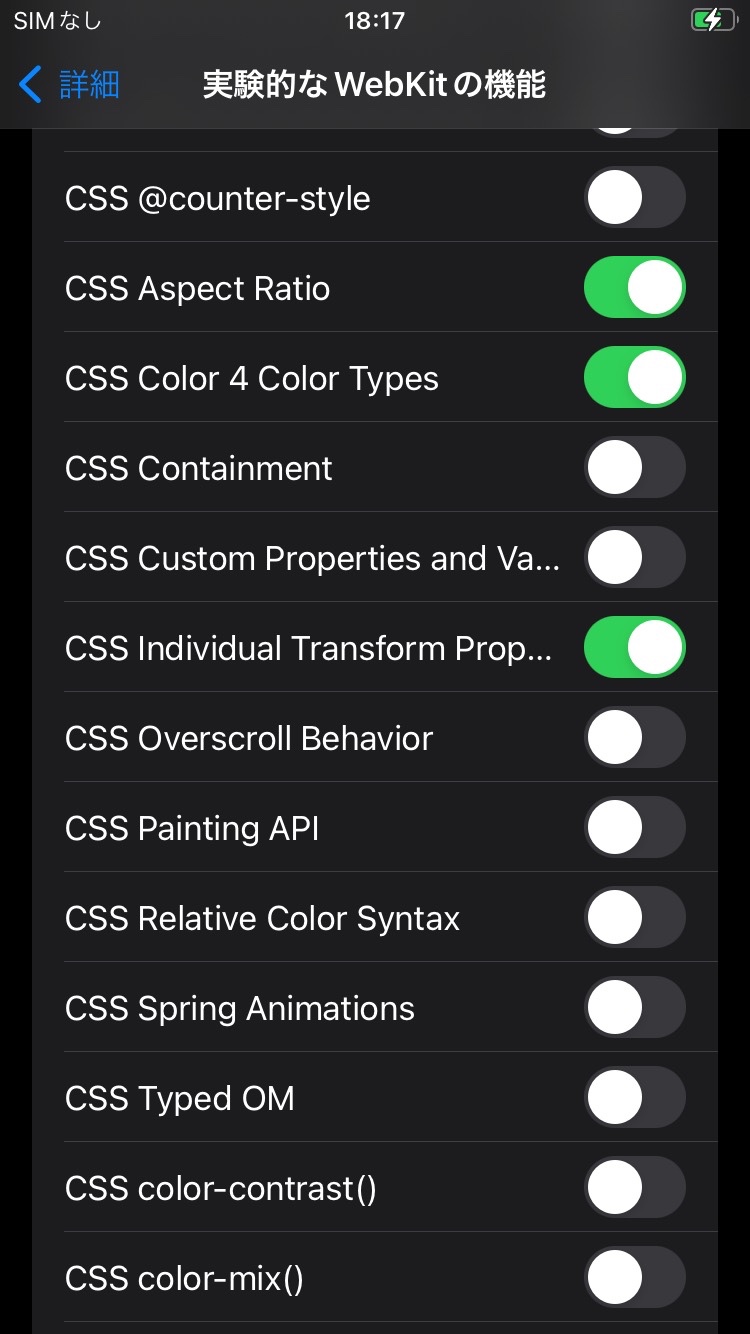Viewport: 750px width, 1334px height.
Task: Enable CSS @counter-style toggle
Action: coord(634,198)
